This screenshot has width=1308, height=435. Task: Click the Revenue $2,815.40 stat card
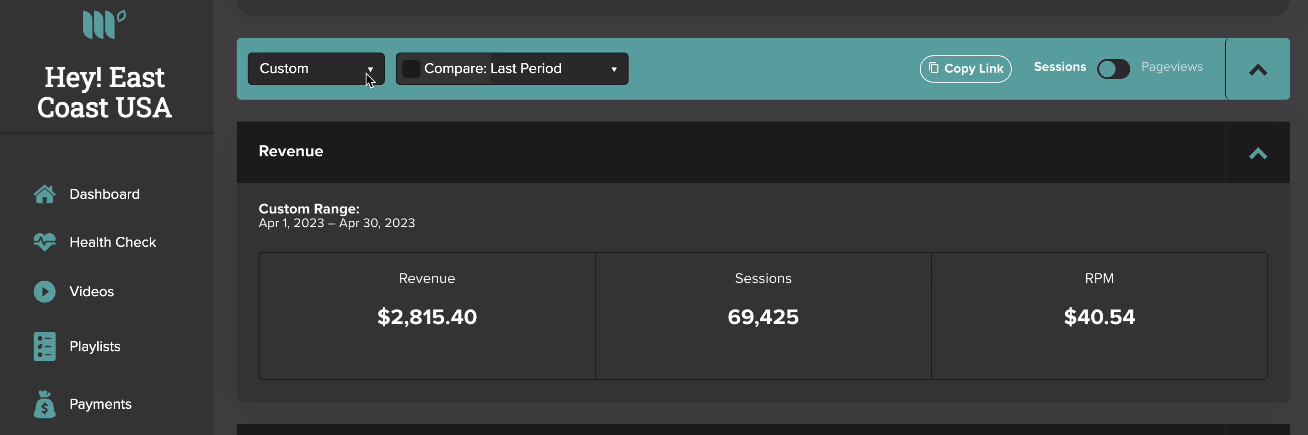[x=427, y=316]
